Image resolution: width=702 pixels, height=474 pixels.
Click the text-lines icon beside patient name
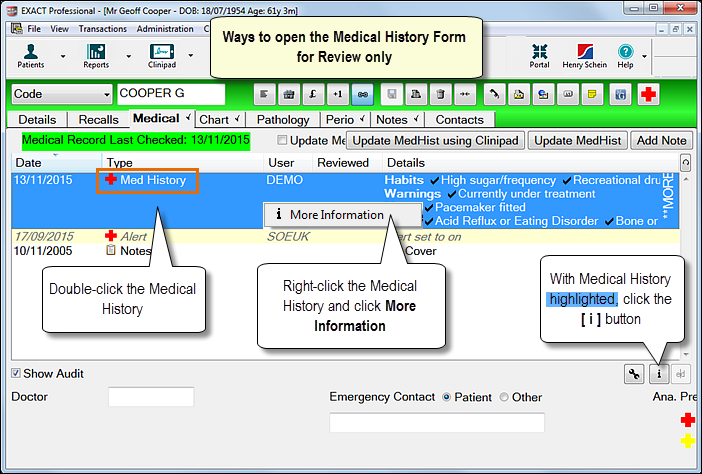264,94
